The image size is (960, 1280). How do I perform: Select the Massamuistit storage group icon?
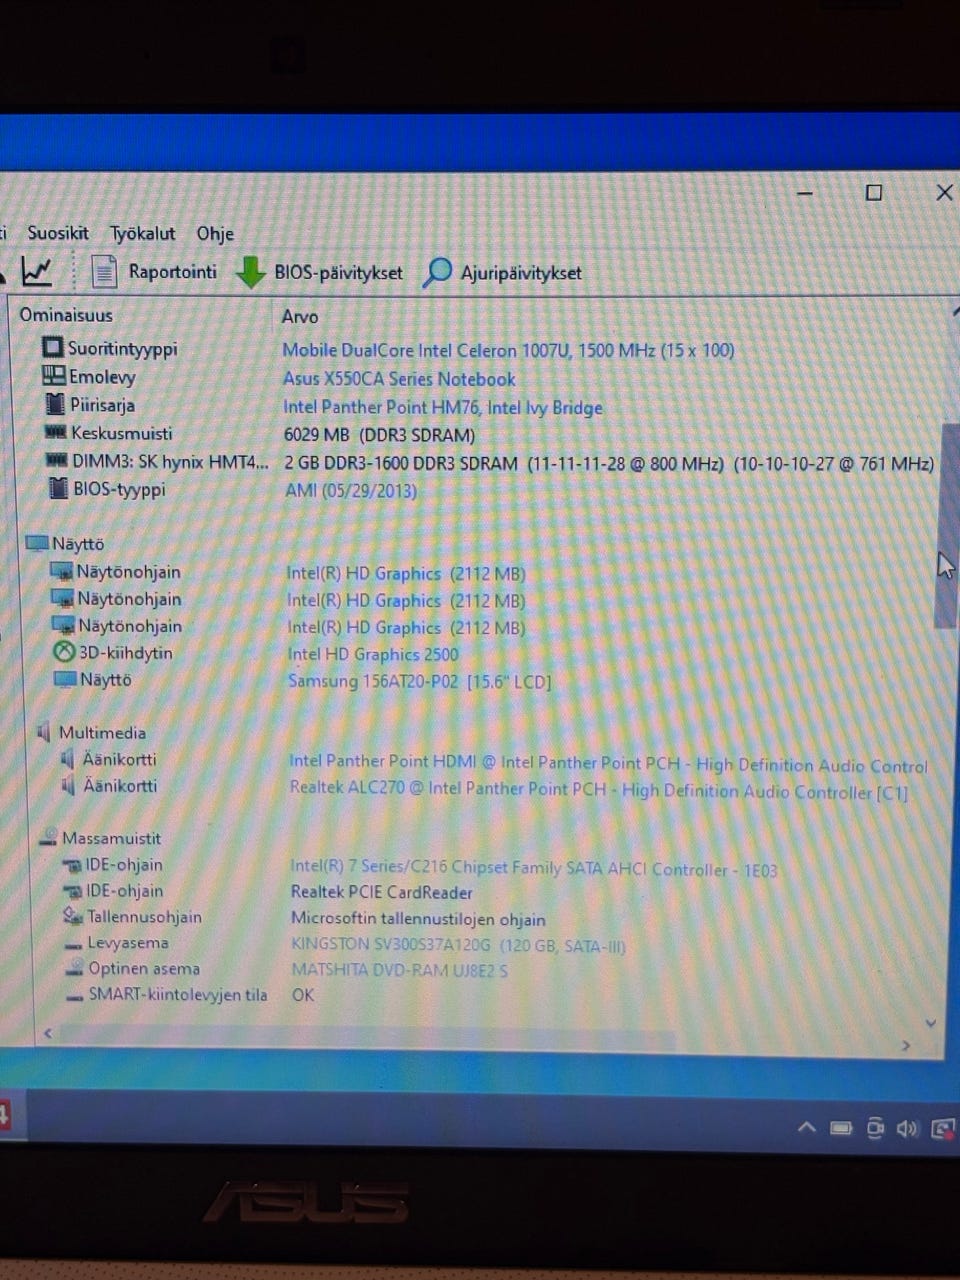[x=47, y=837]
